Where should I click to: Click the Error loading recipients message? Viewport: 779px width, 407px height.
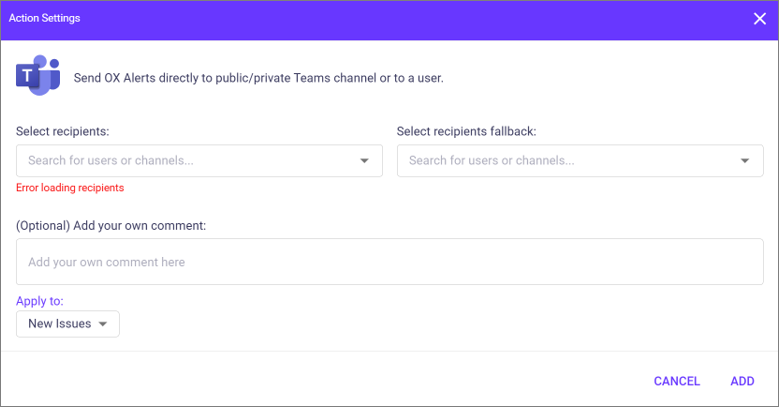pos(70,188)
